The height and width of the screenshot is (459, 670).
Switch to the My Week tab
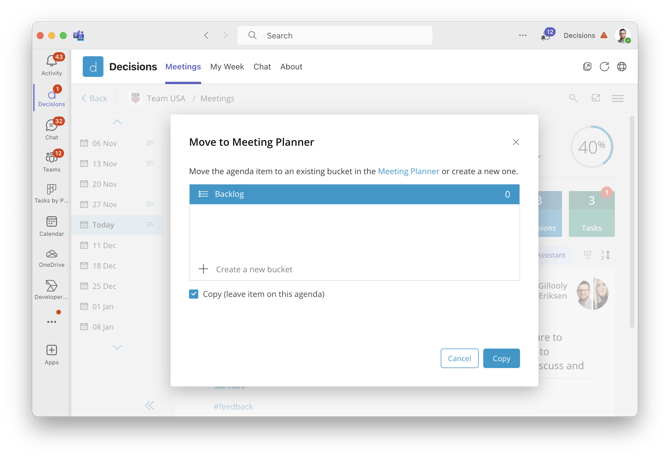click(x=227, y=67)
